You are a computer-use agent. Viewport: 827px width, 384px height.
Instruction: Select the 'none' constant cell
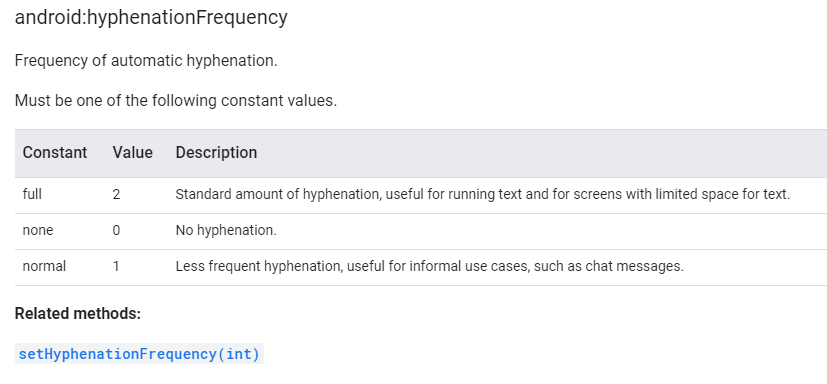coord(38,231)
